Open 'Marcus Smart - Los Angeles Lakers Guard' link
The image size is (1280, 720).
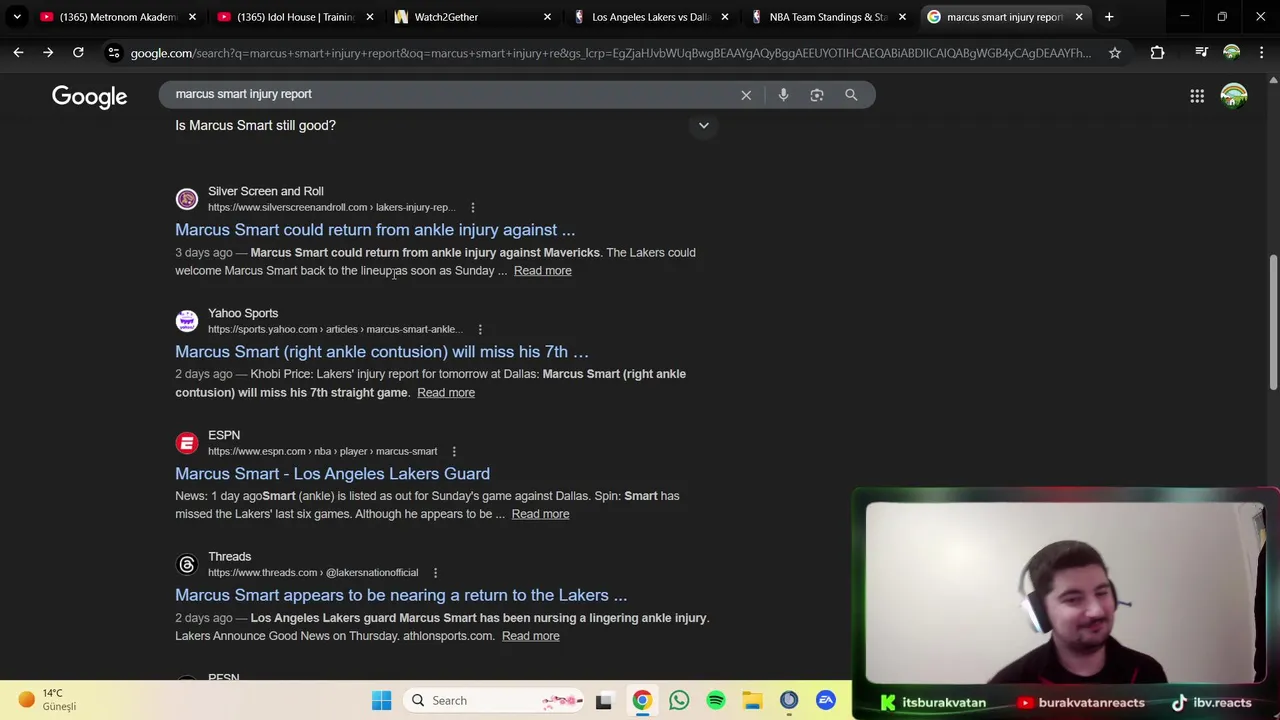click(332, 474)
